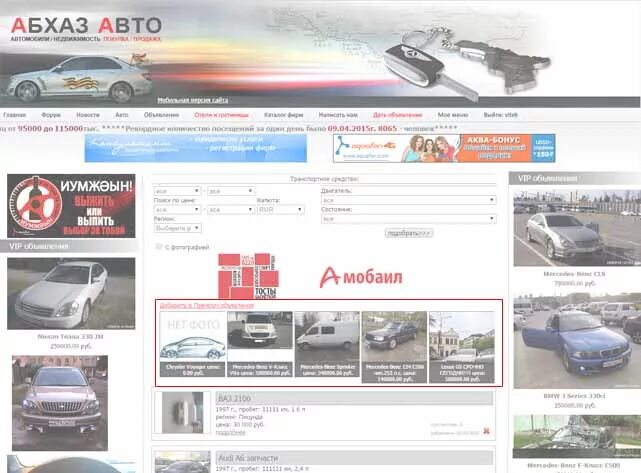
Task: Open the vehicle make dropdown
Action: coord(177,191)
